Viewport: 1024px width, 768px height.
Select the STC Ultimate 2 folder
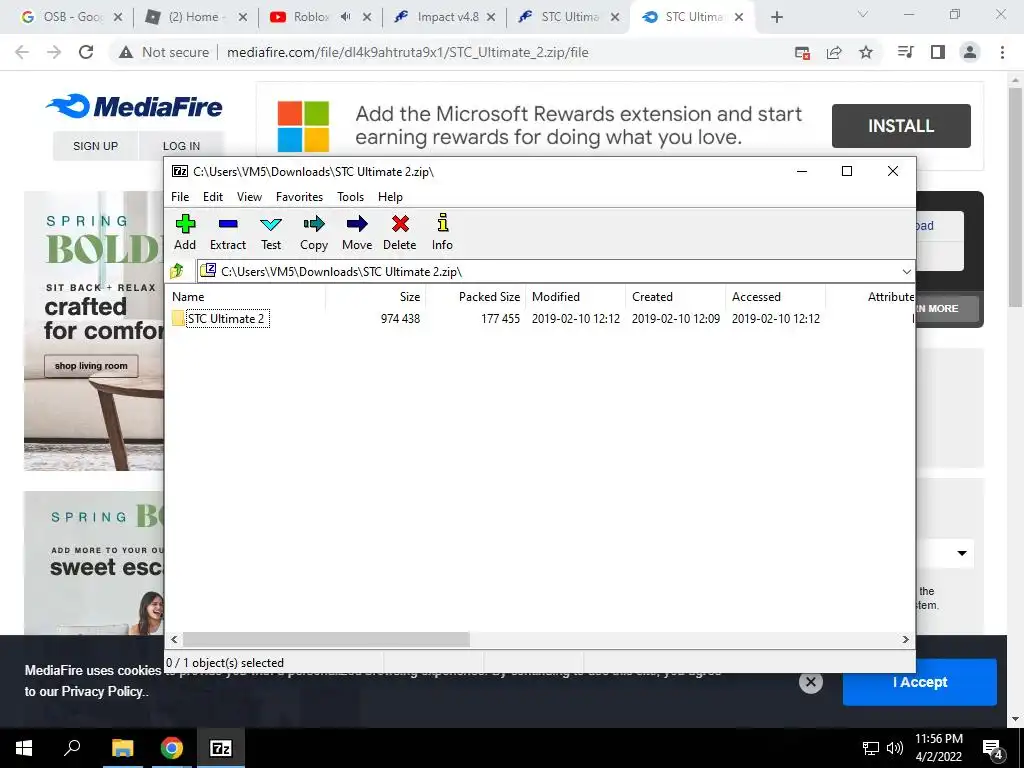click(x=226, y=319)
